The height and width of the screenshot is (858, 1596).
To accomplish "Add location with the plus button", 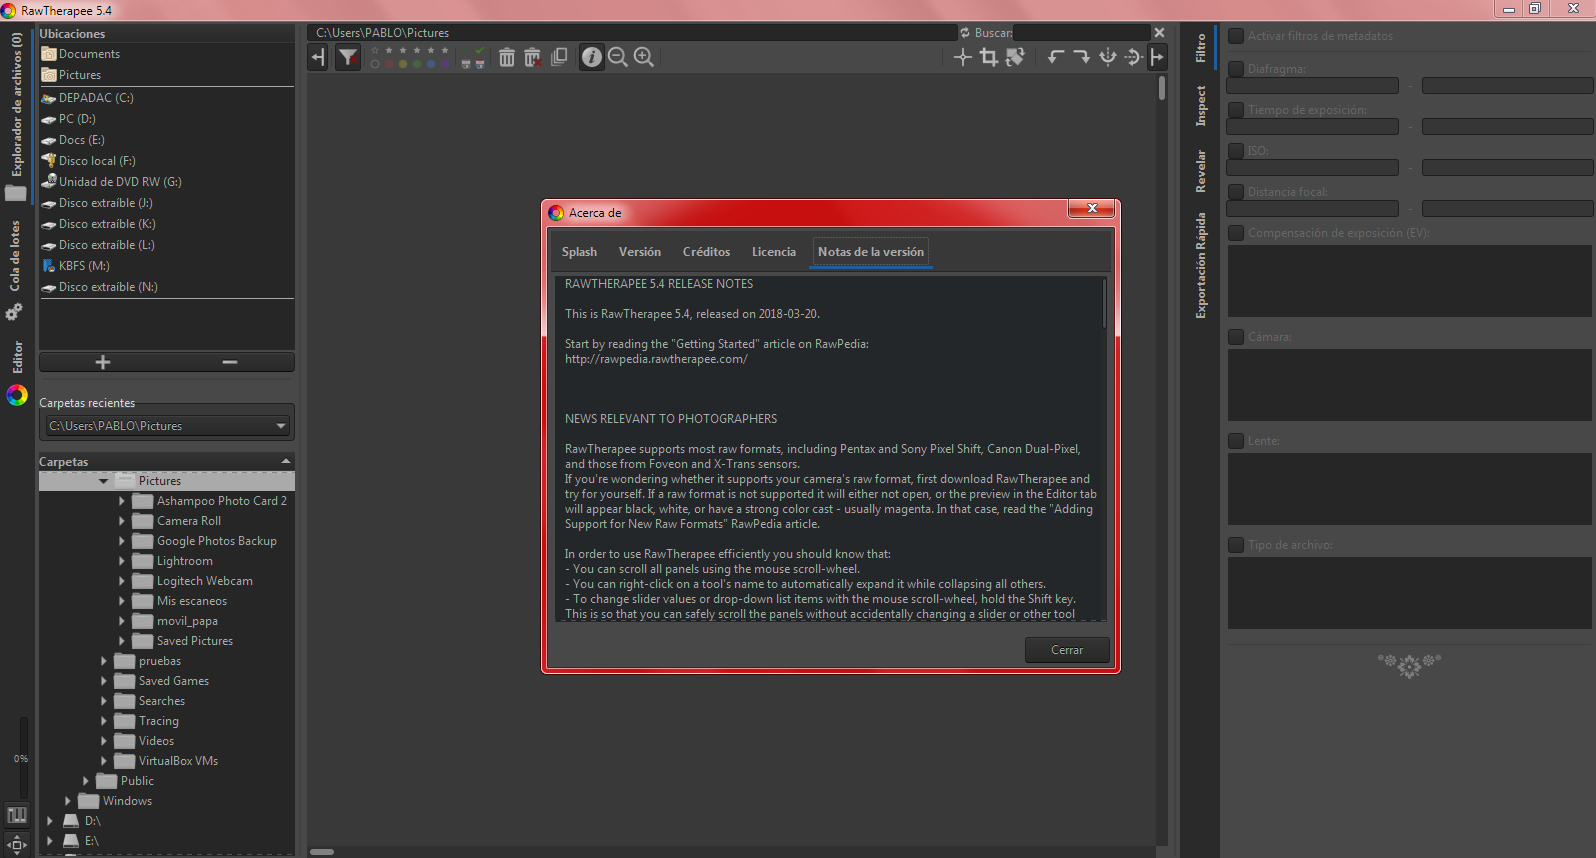I will [x=103, y=362].
